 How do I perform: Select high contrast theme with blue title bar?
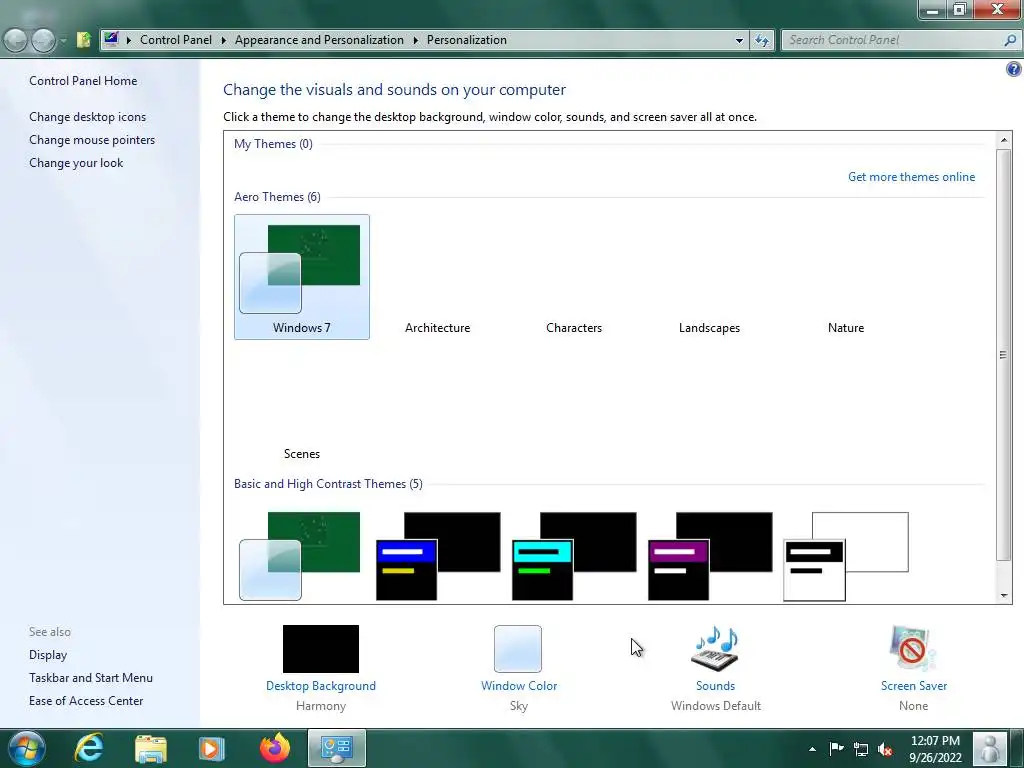point(438,556)
